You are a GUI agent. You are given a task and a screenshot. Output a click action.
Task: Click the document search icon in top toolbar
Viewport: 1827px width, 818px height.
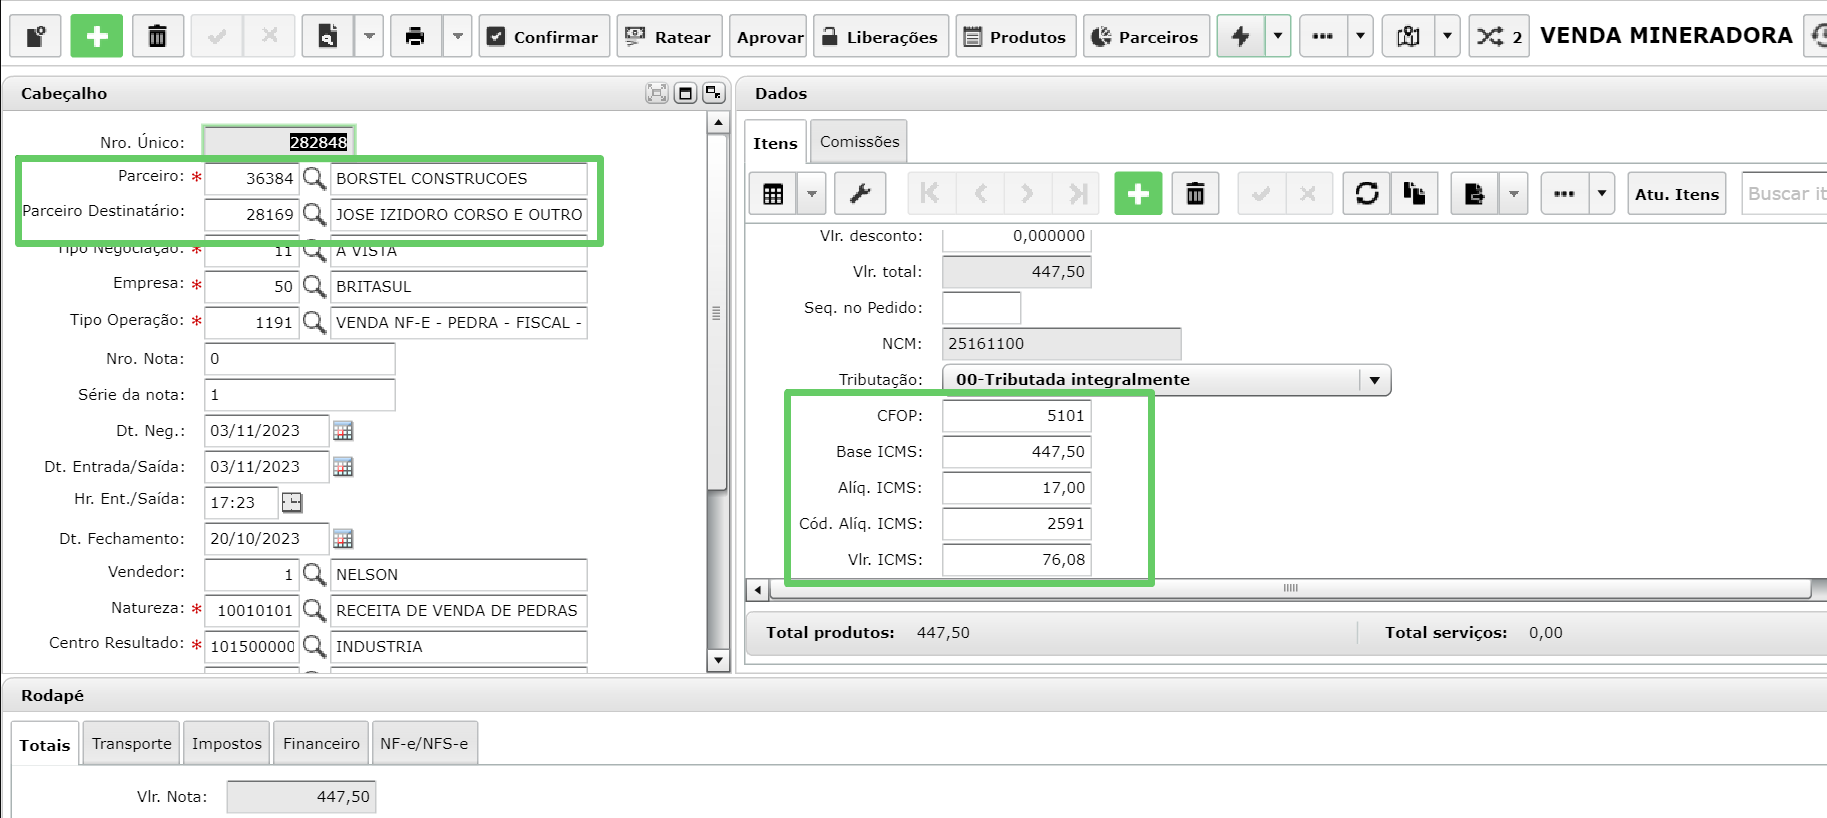(328, 36)
